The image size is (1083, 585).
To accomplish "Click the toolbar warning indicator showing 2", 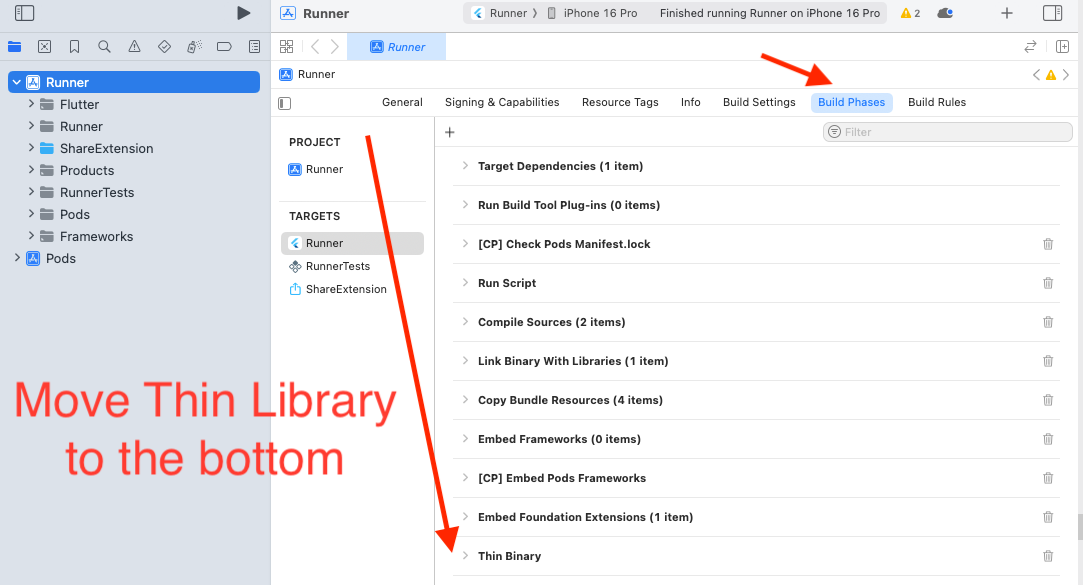I will point(910,13).
